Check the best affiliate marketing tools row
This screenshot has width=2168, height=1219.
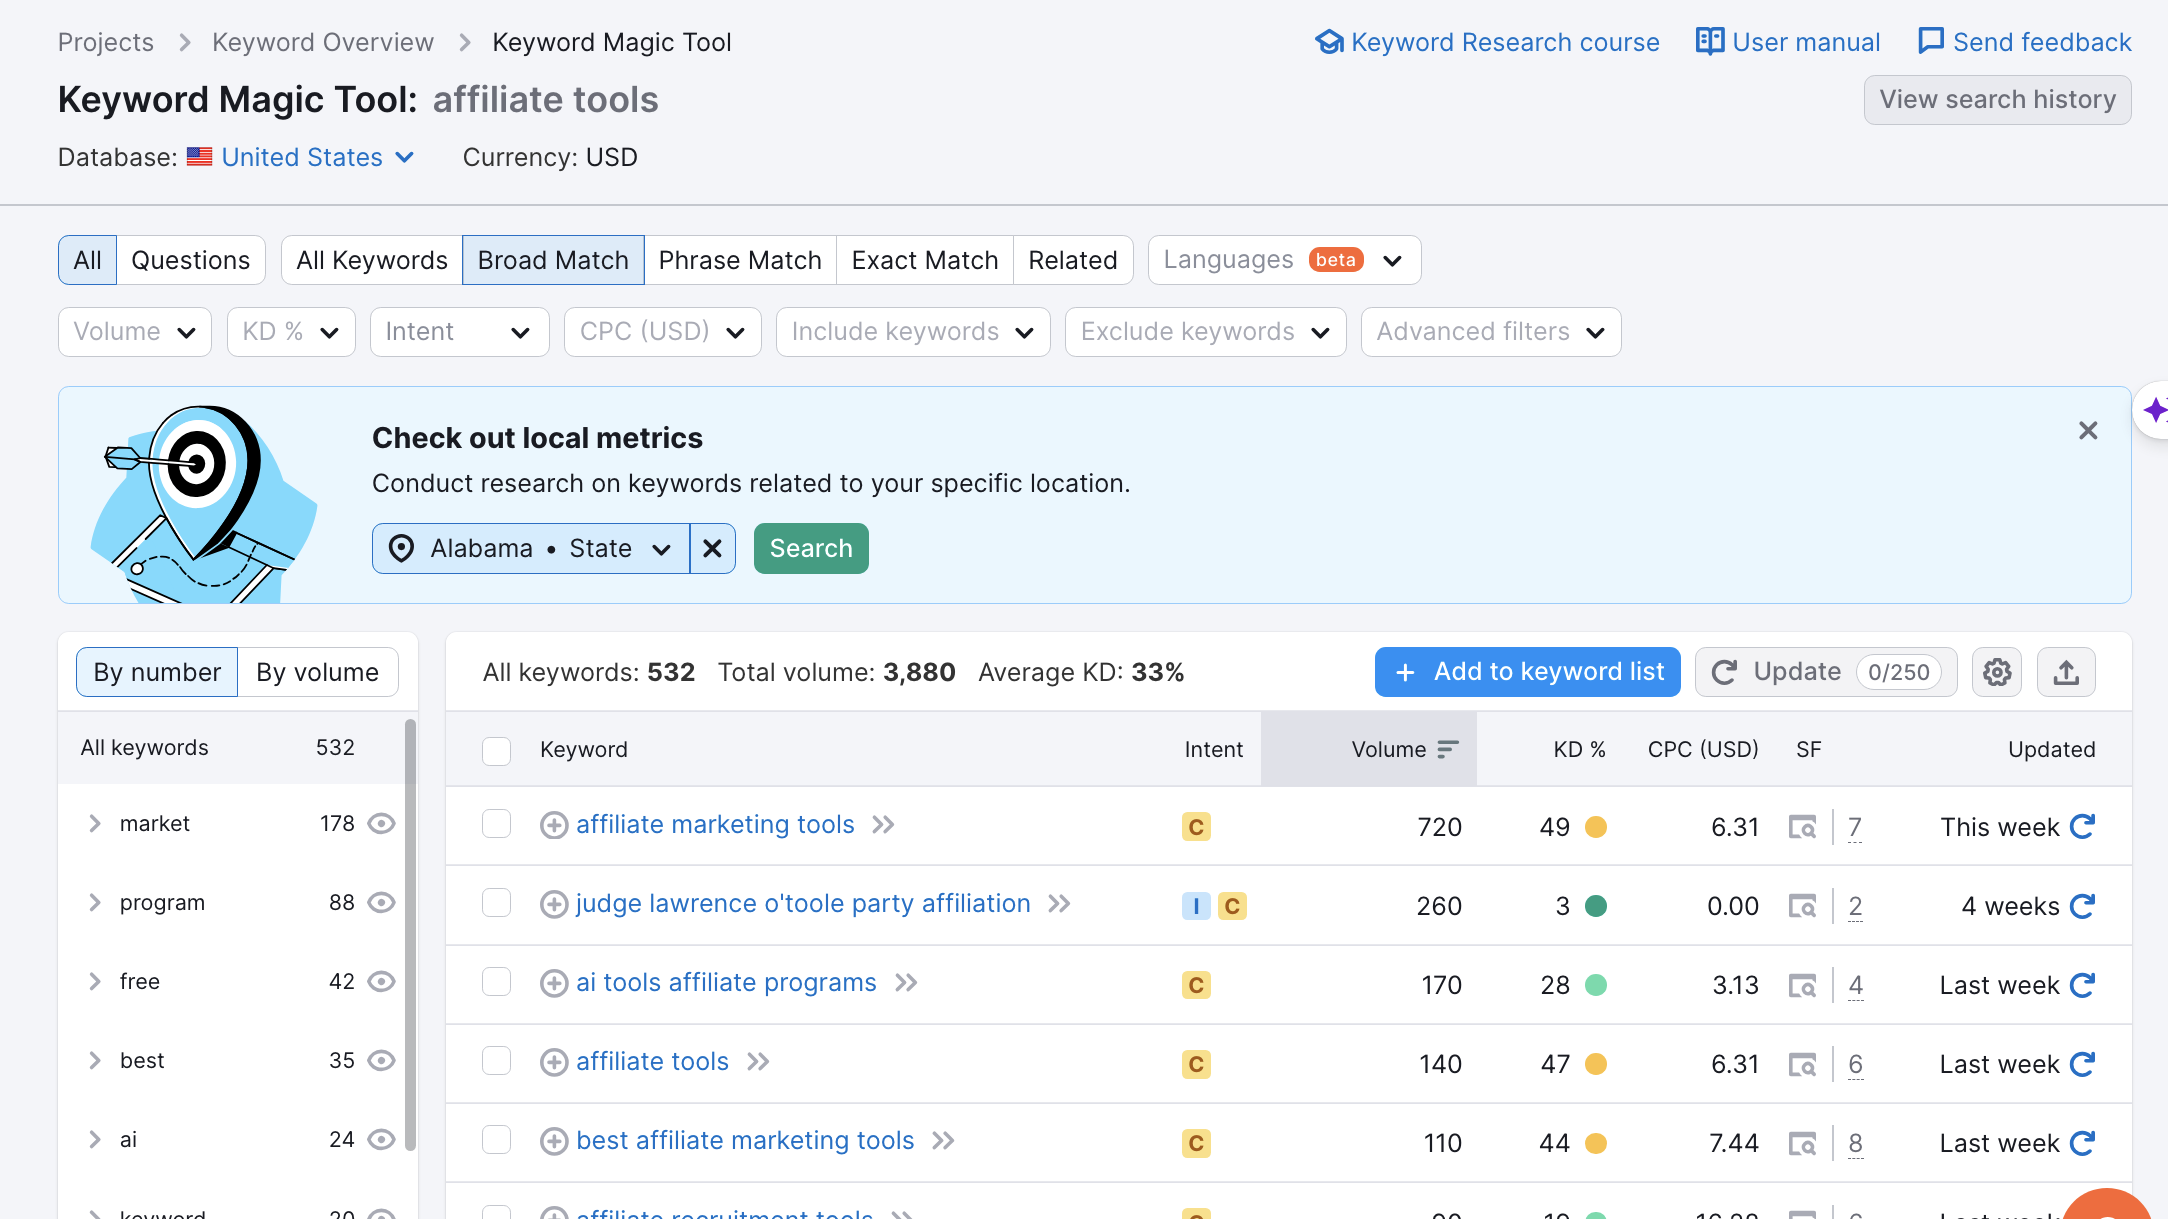496,1140
